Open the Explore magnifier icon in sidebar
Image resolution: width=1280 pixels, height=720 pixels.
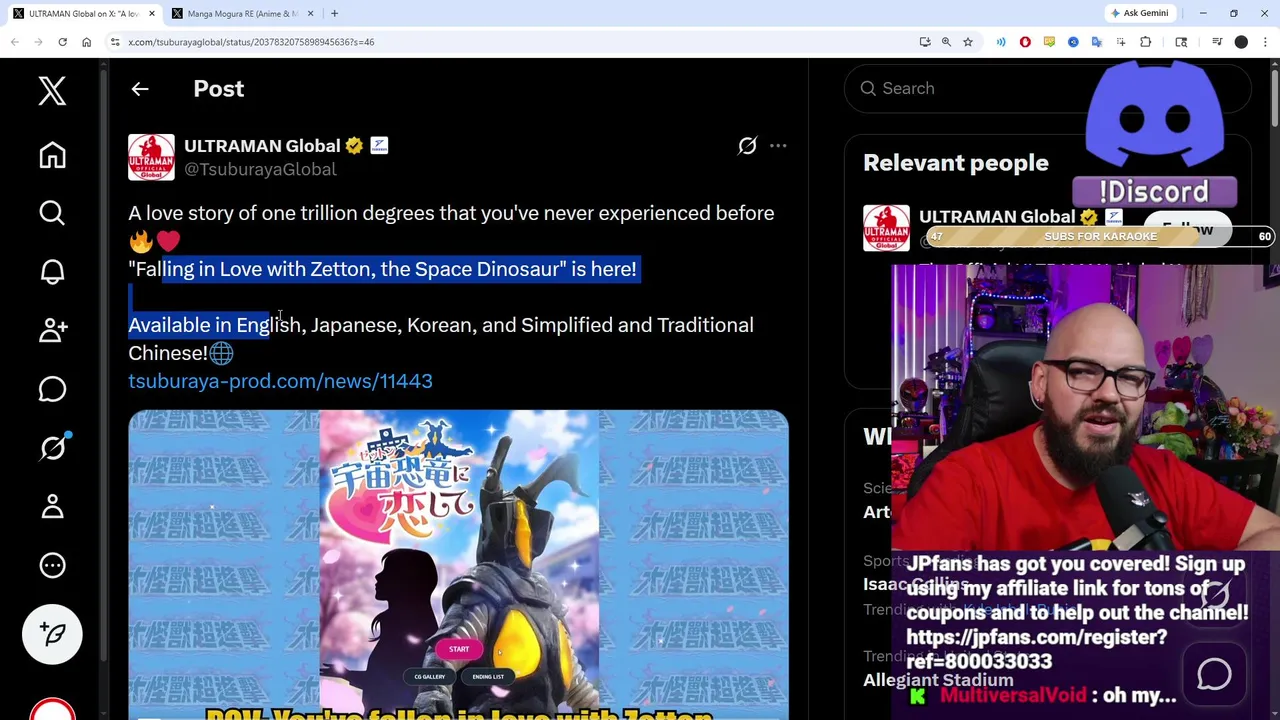click(x=52, y=213)
